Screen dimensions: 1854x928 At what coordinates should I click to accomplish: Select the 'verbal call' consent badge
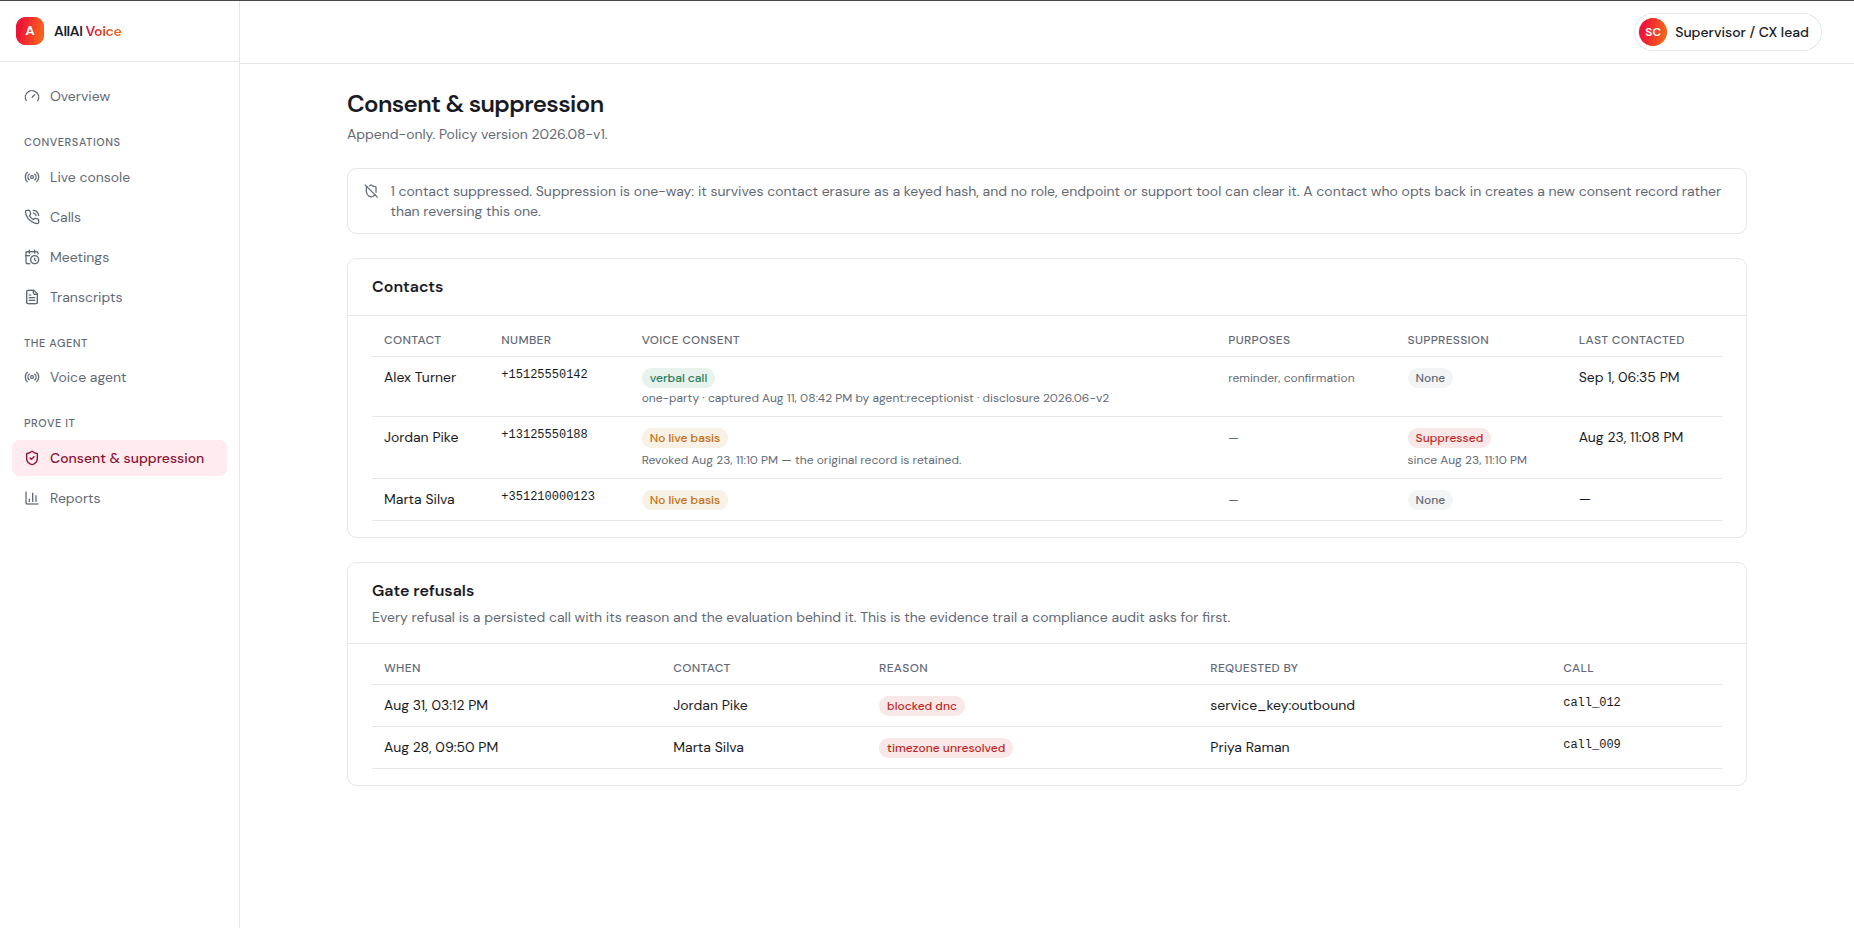pos(678,378)
